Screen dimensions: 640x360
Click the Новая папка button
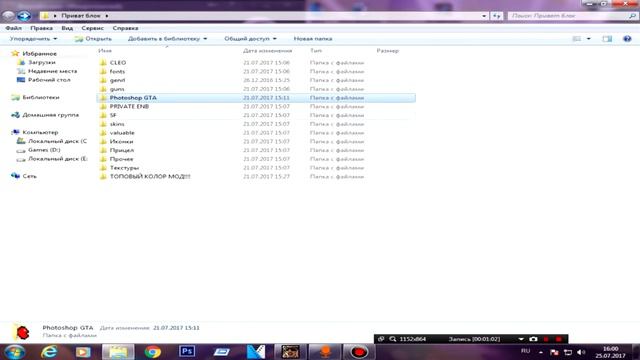coord(313,39)
